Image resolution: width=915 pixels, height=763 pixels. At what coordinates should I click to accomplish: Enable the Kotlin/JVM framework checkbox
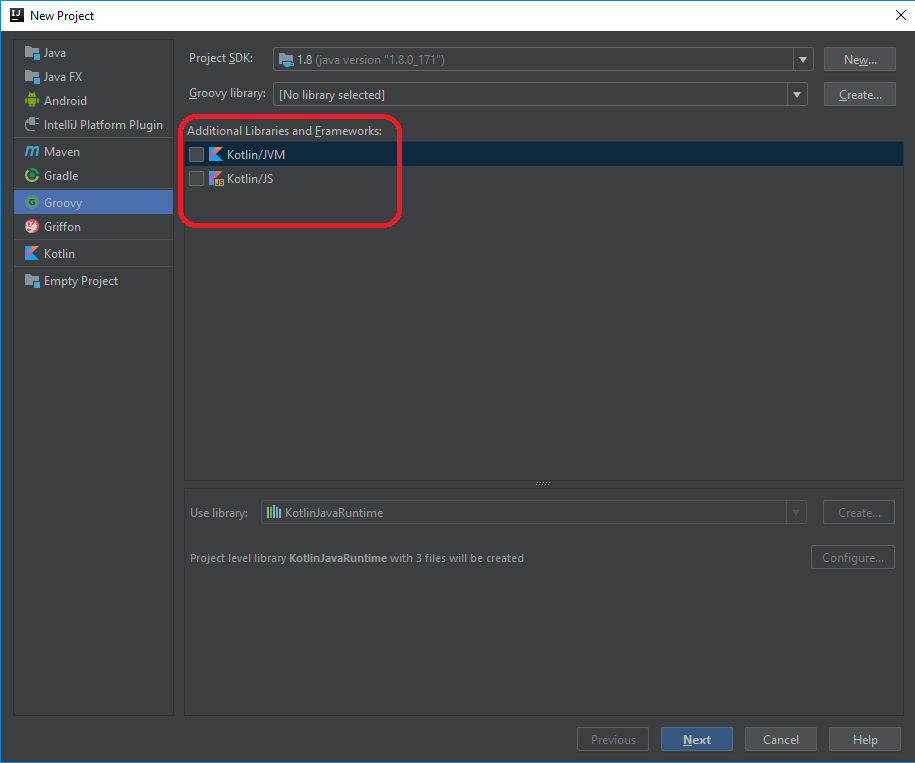point(197,154)
